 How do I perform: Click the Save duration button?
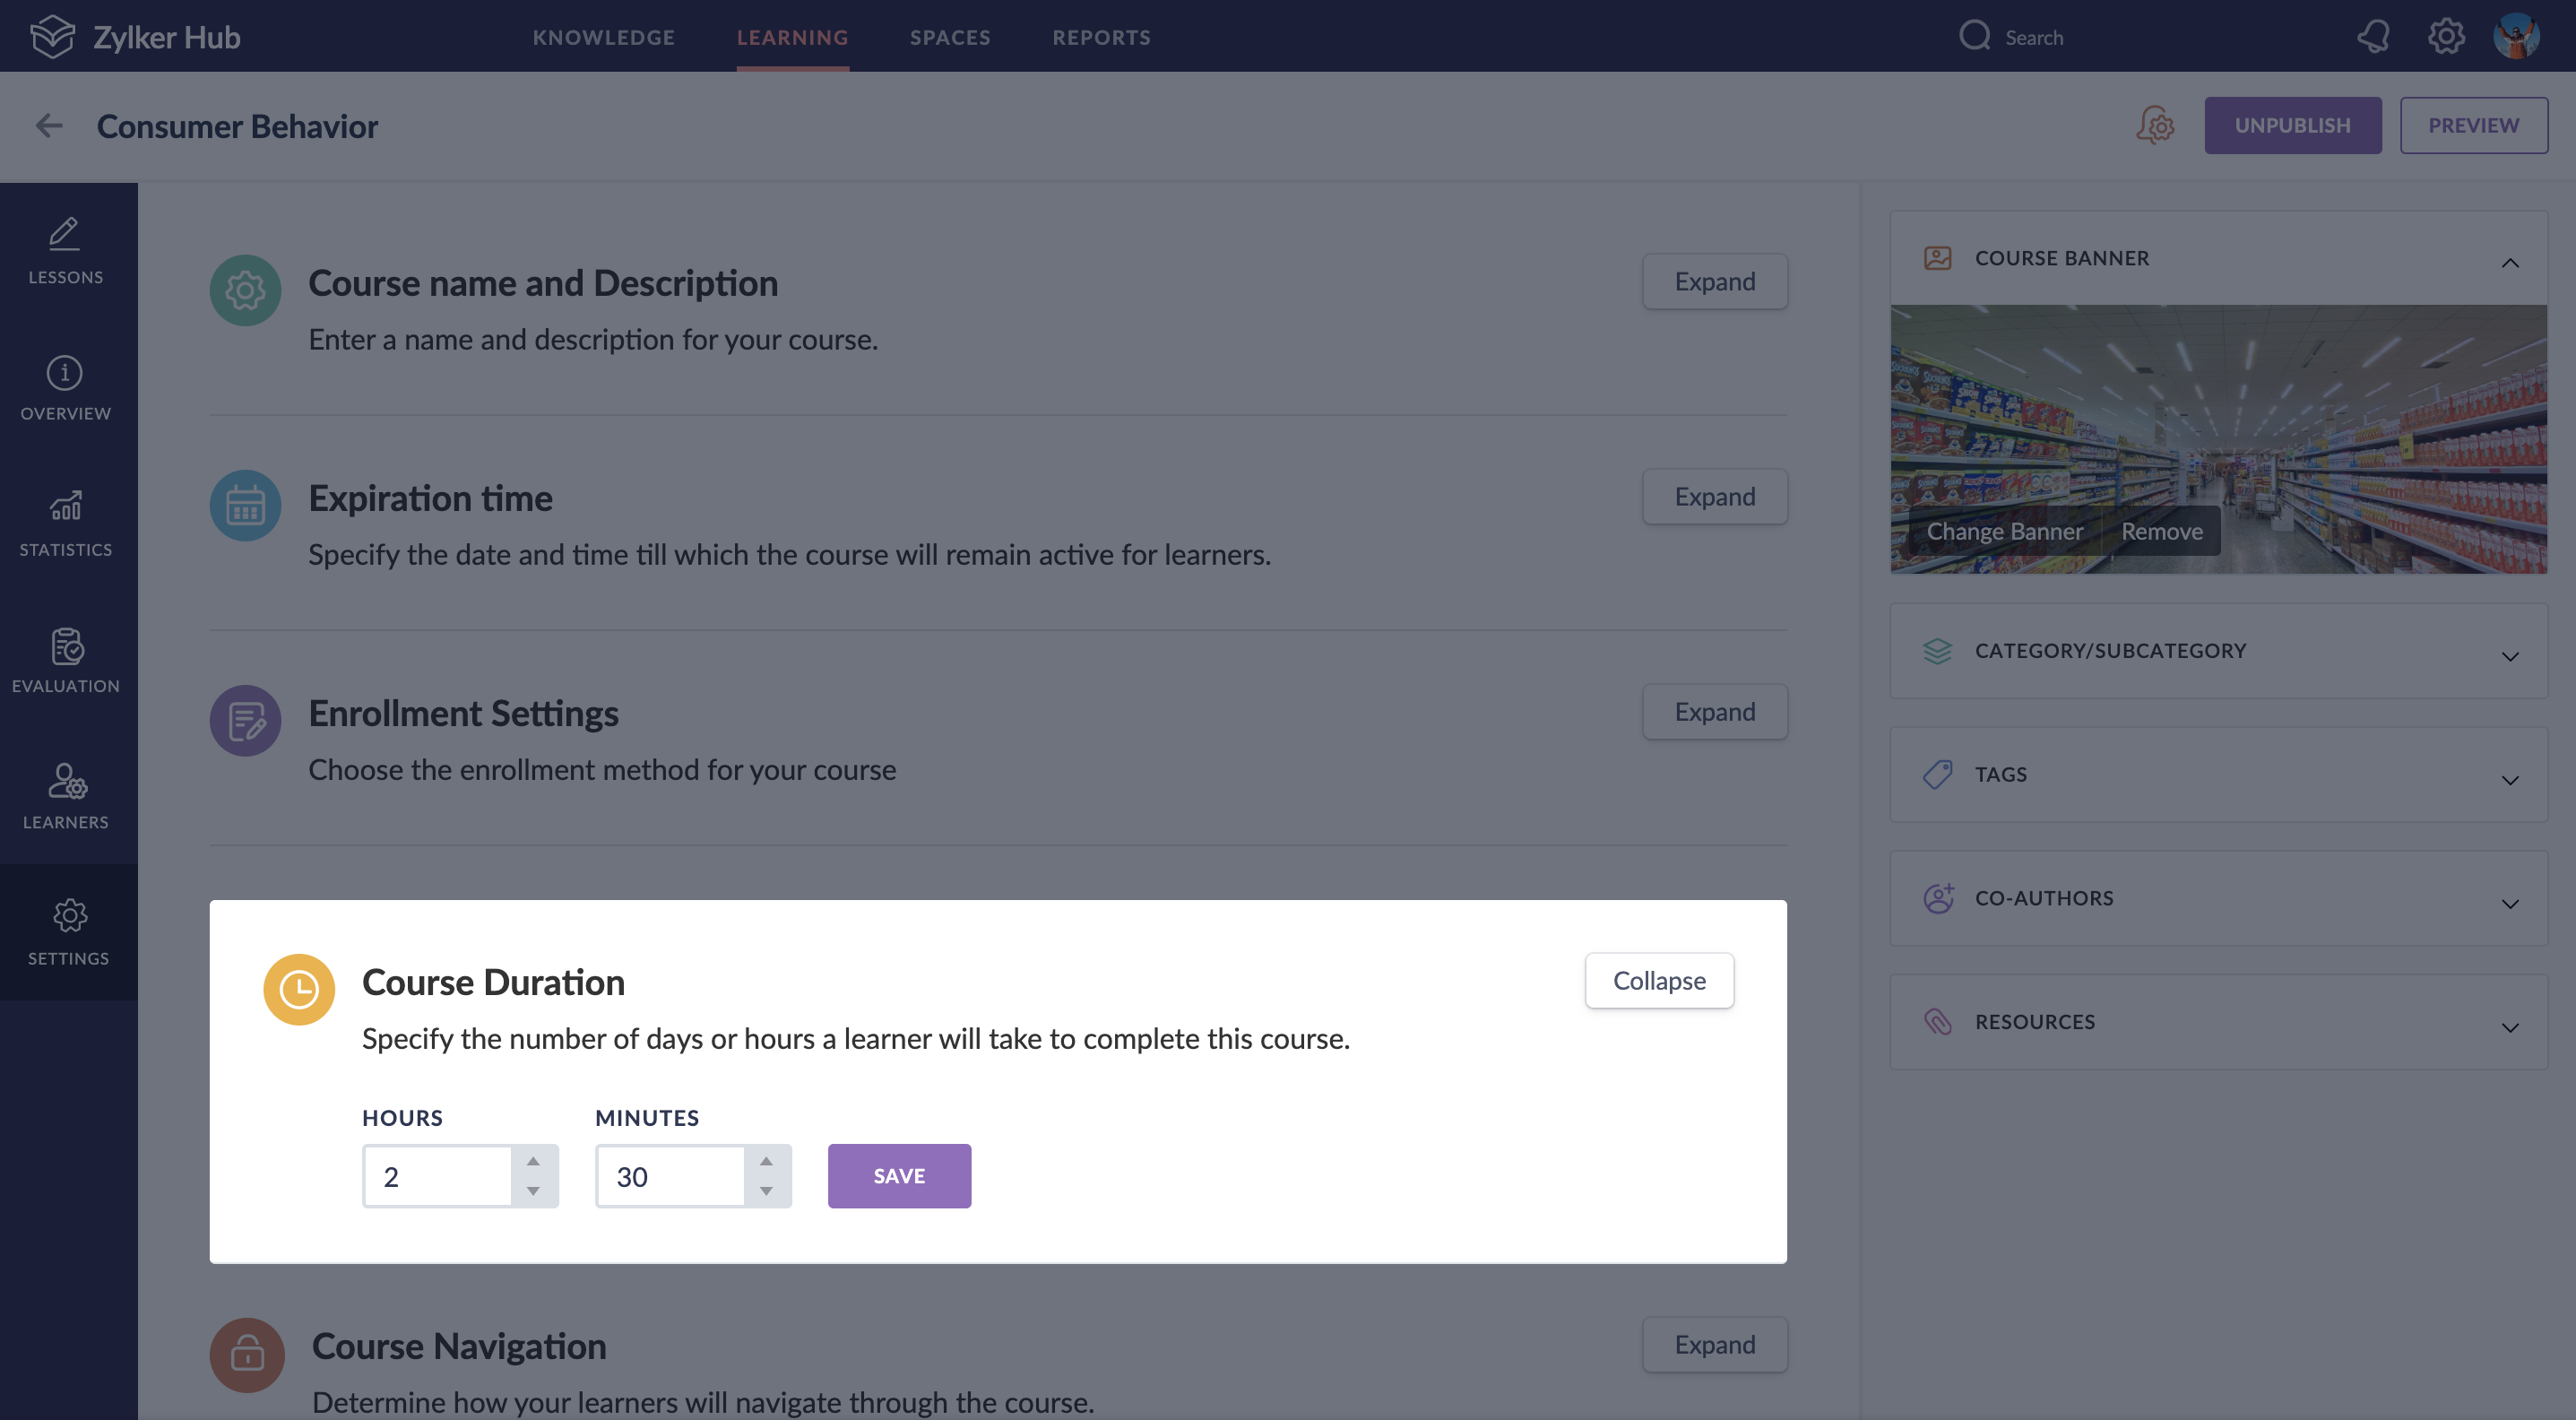click(899, 1176)
